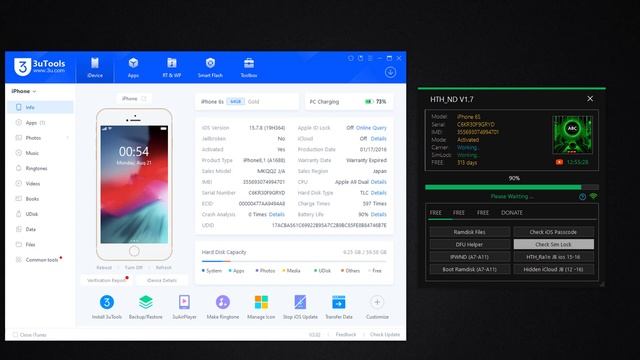Click Turn Off below the phone preview
This screenshot has width=640, height=360.
pos(133,268)
